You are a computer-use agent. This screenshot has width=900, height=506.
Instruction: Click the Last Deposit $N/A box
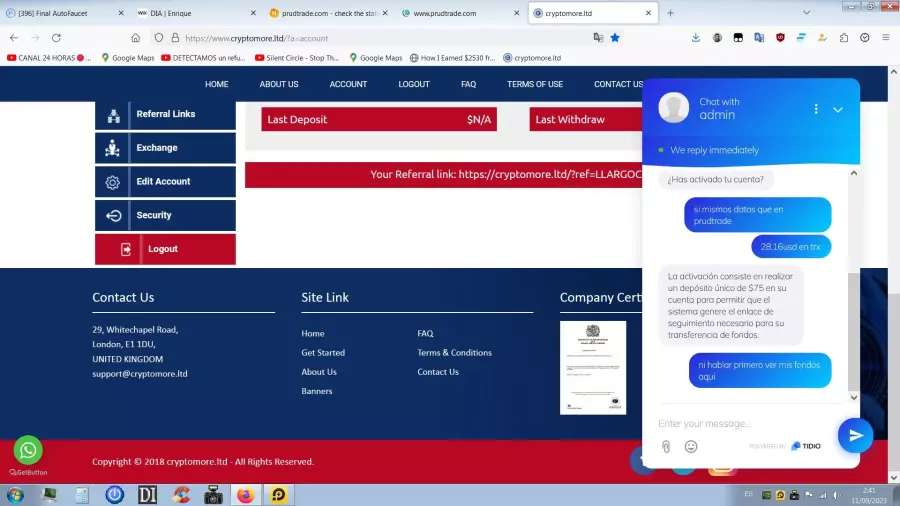point(379,119)
